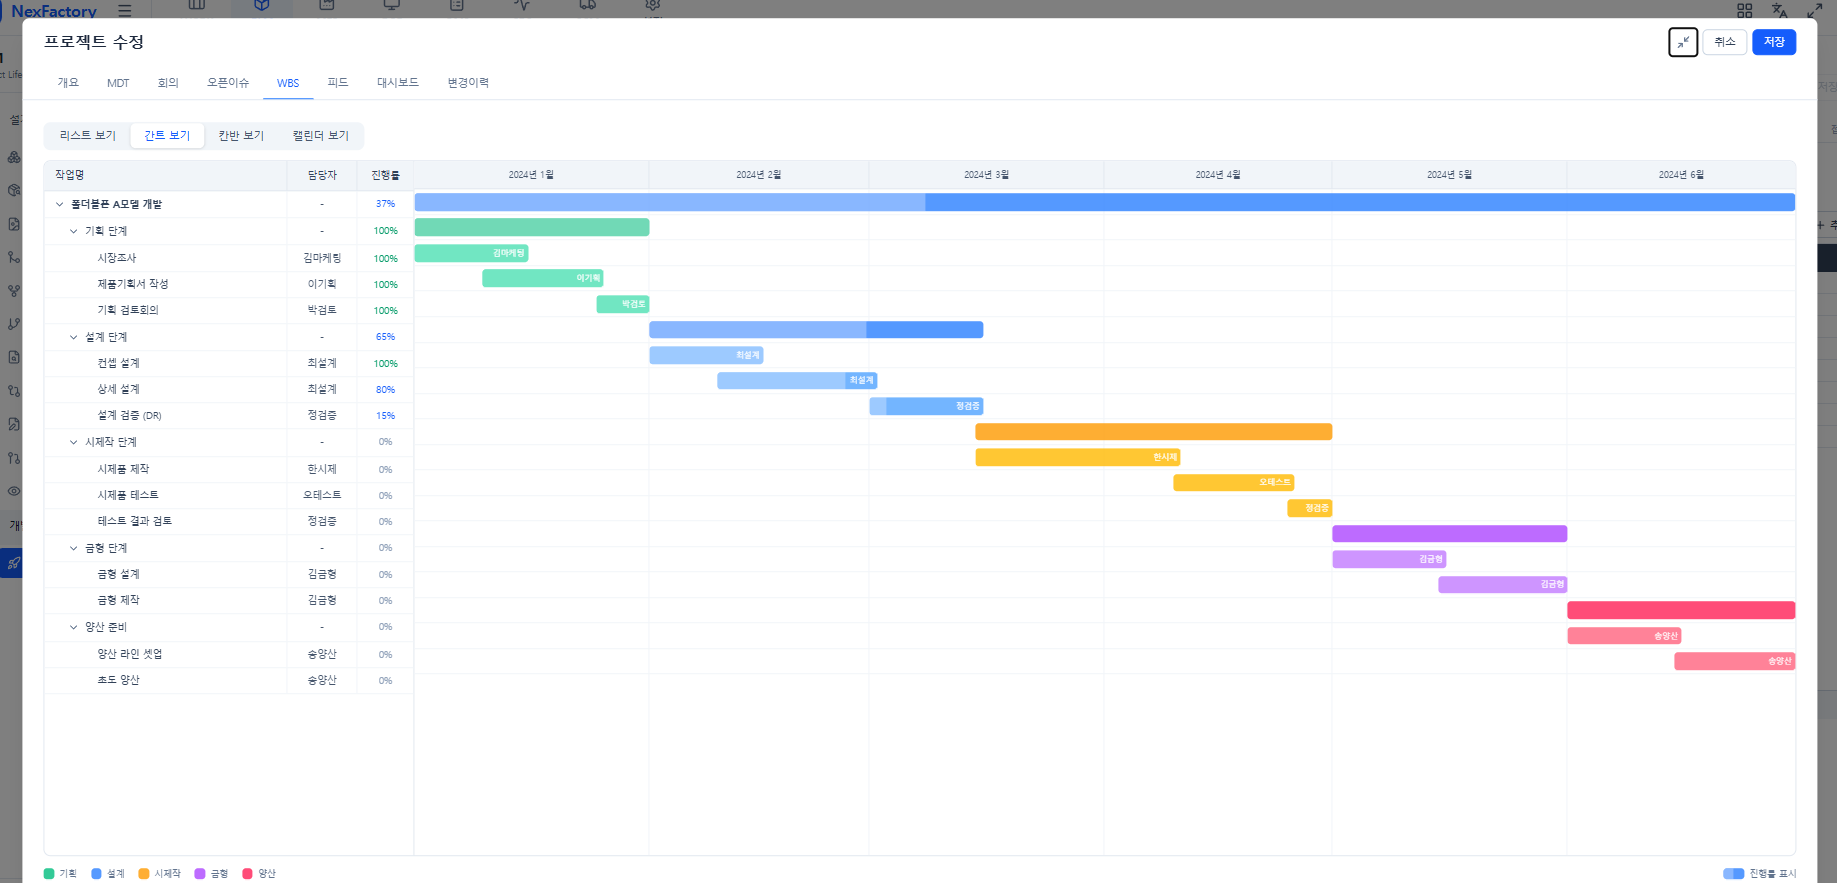Switch to the 개요 tab
Image resolution: width=1837 pixels, height=883 pixels.
pos(68,83)
